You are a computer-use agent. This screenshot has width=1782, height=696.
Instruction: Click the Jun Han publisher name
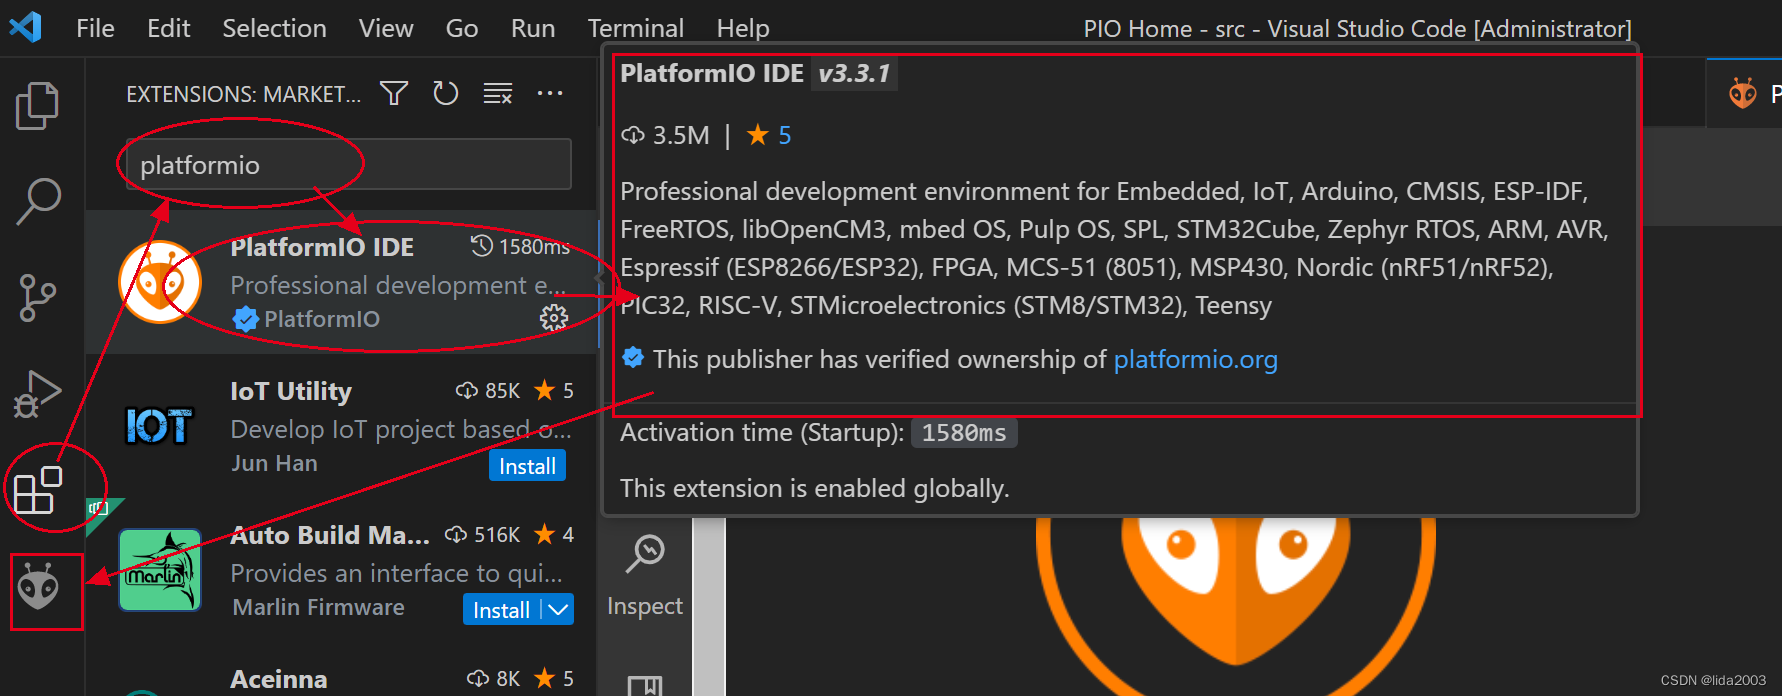click(x=274, y=463)
